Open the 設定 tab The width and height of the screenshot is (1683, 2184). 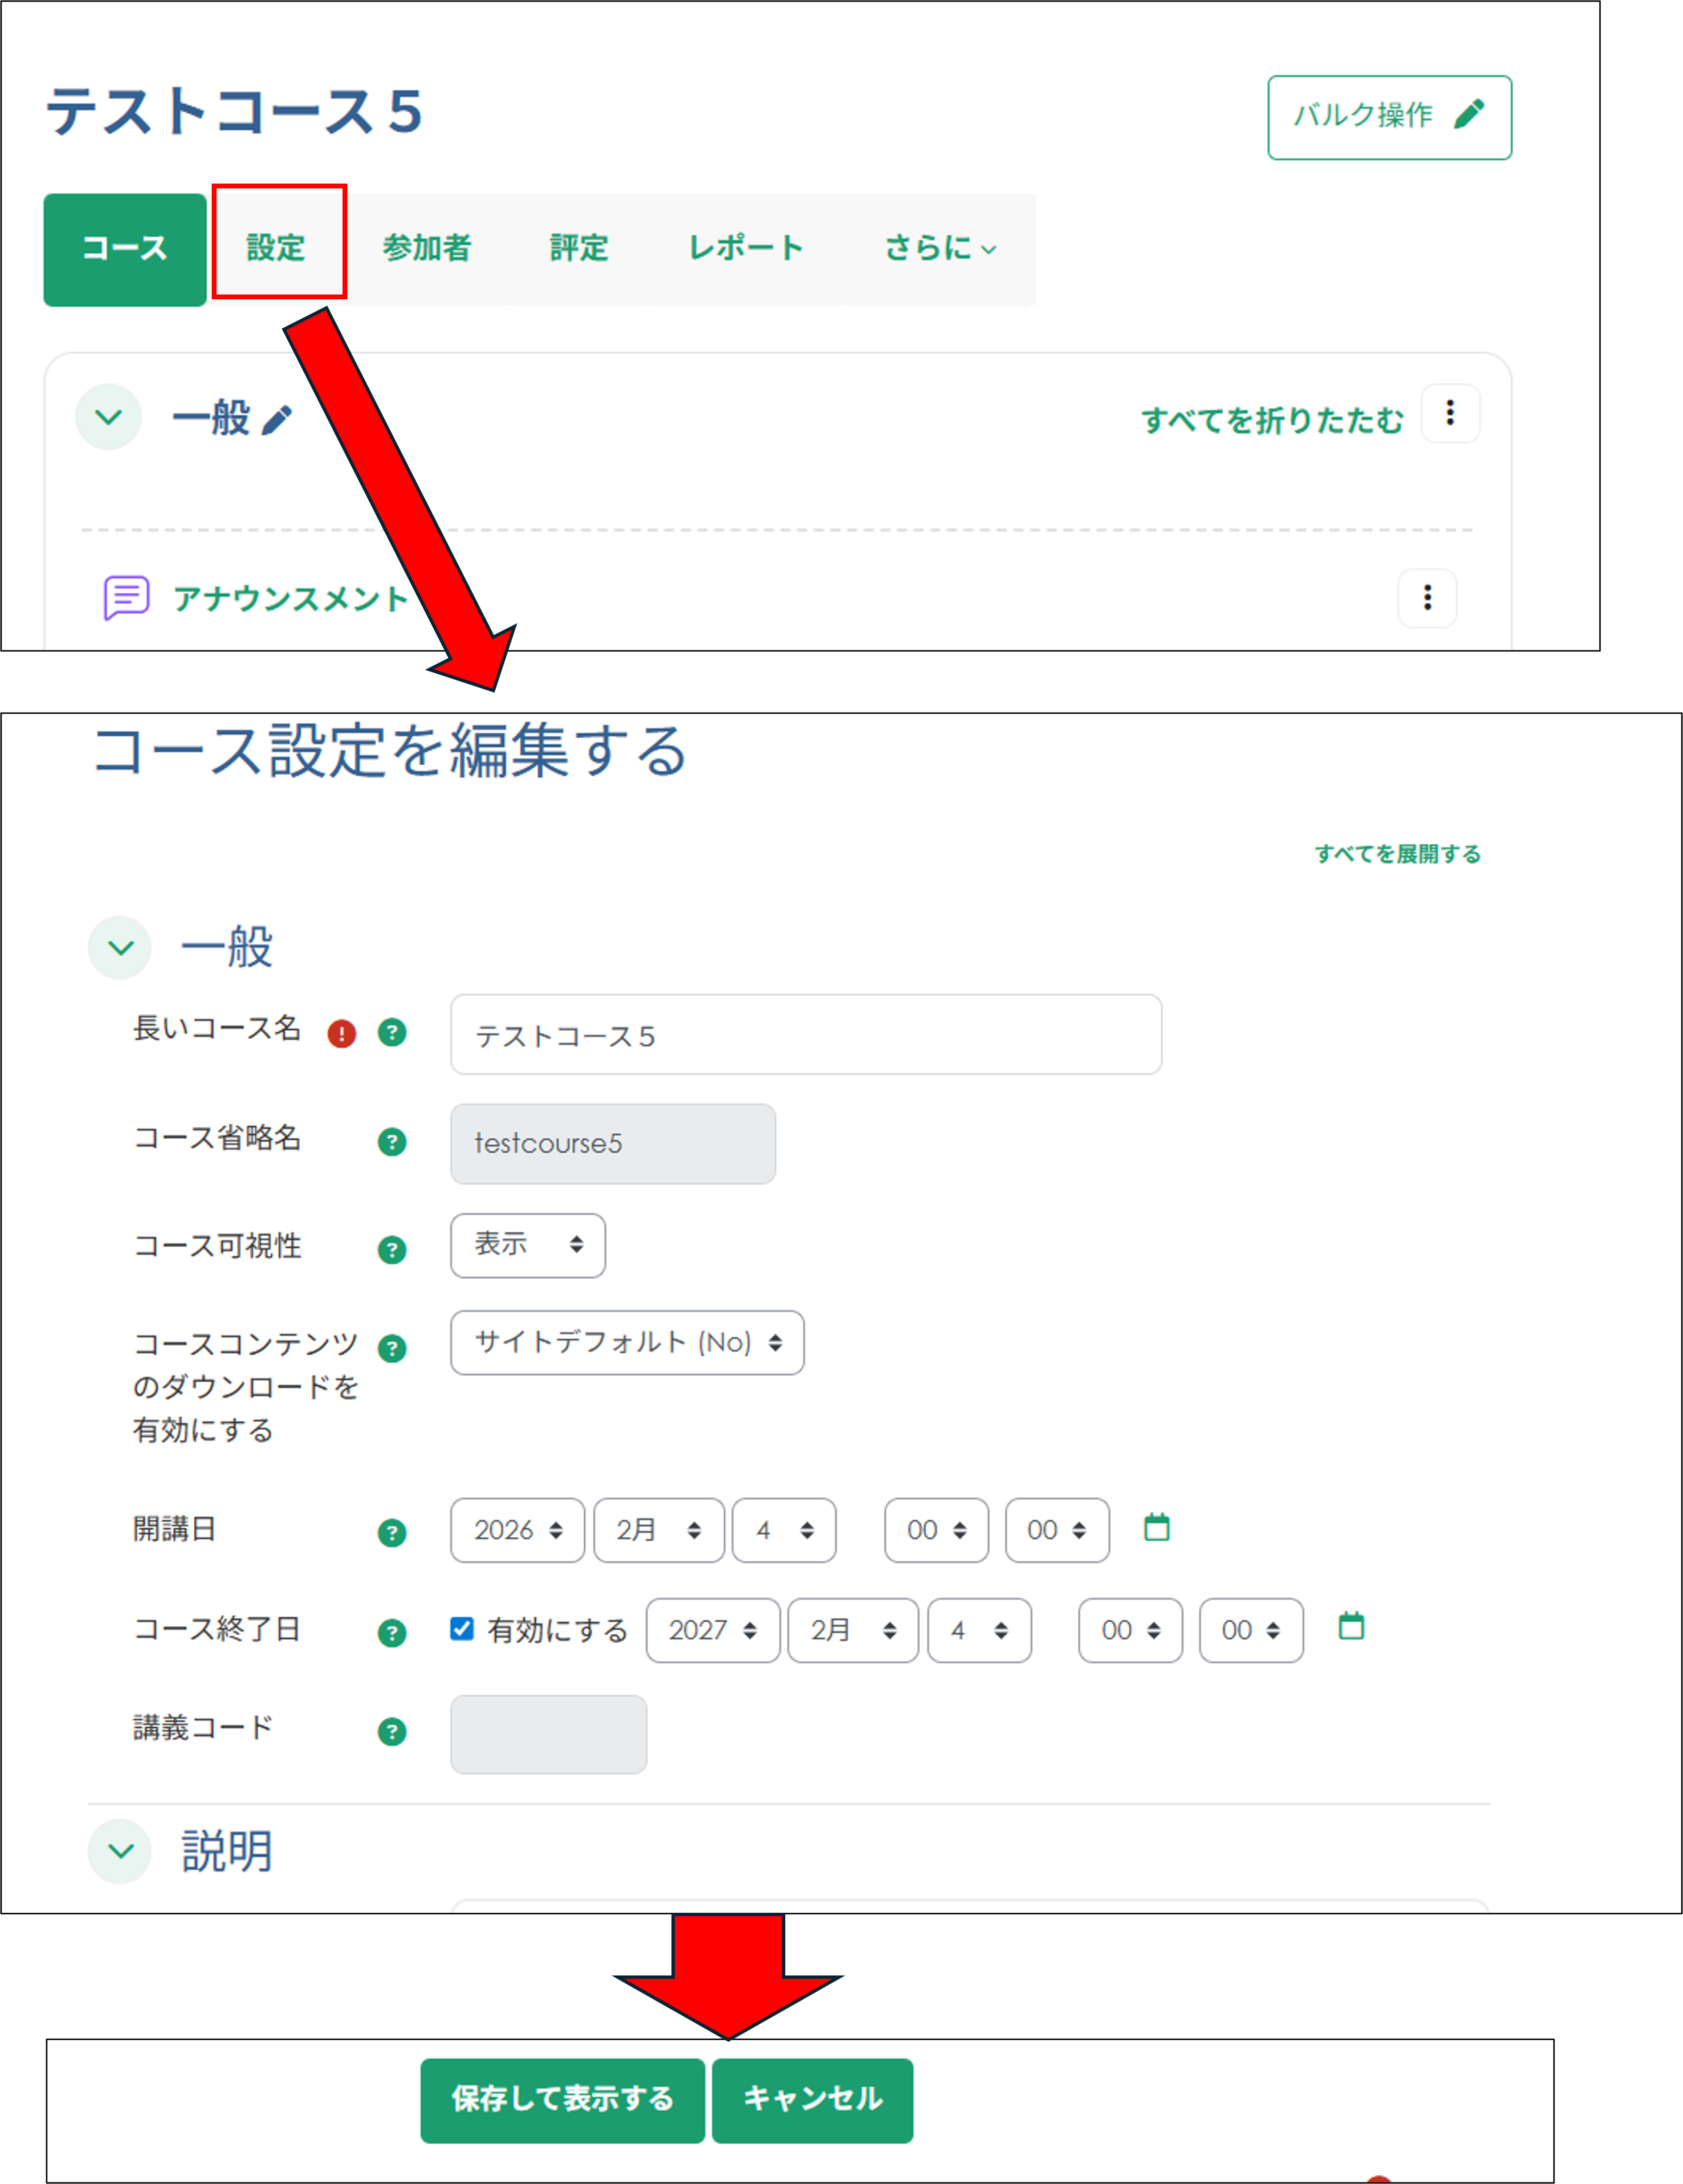(276, 247)
